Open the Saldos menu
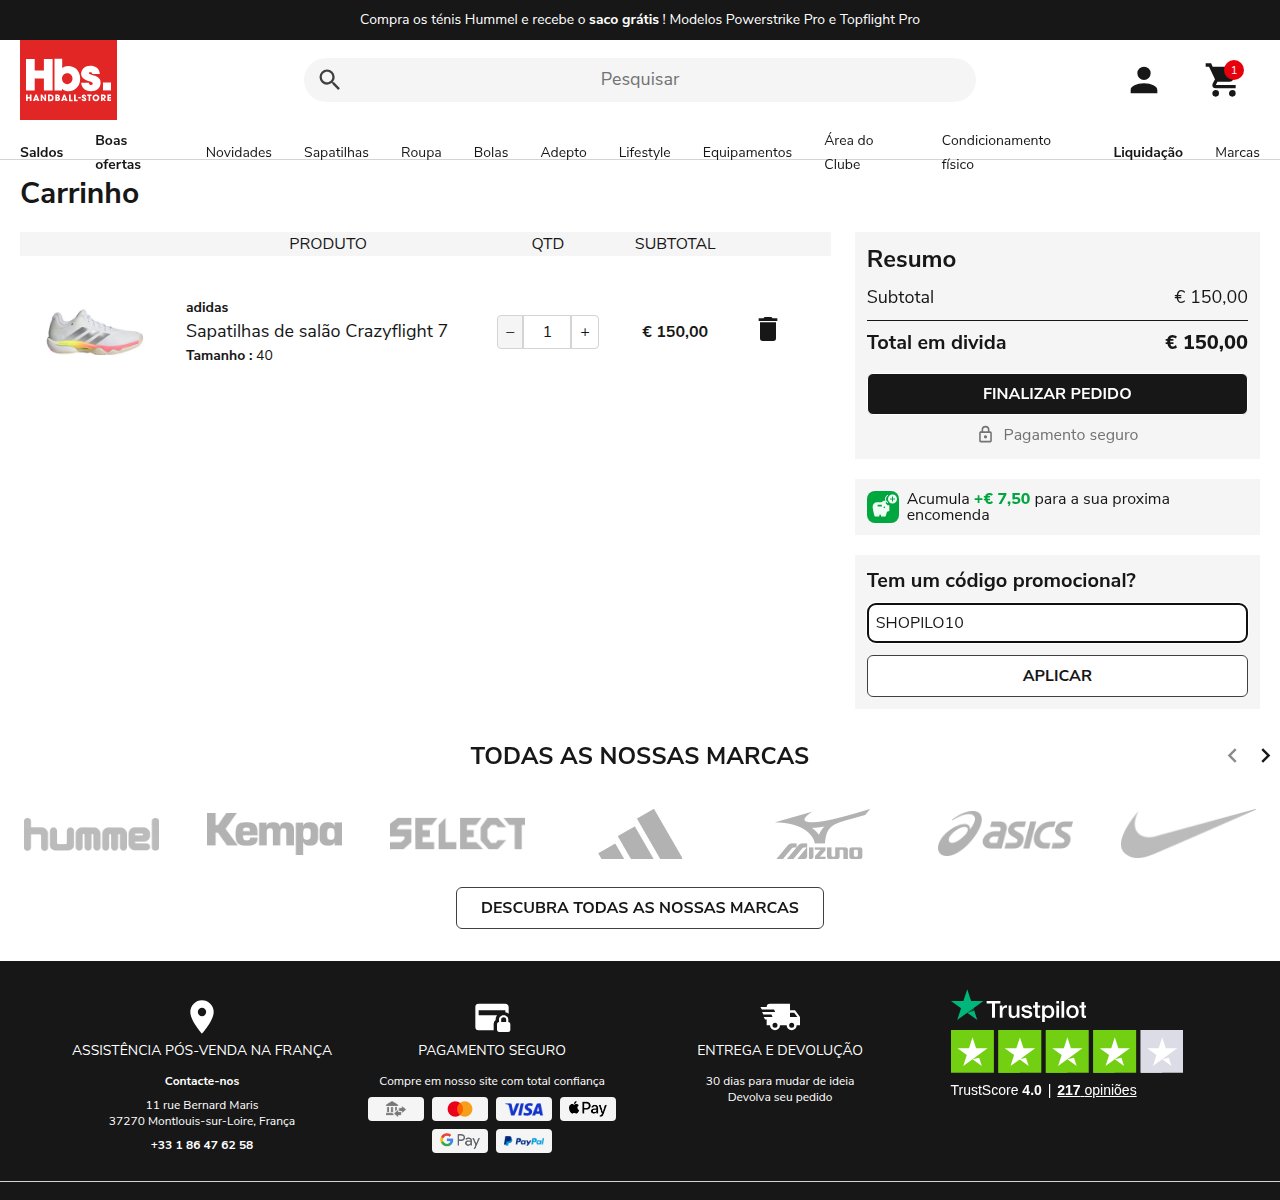The width and height of the screenshot is (1280, 1200). point(42,152)
